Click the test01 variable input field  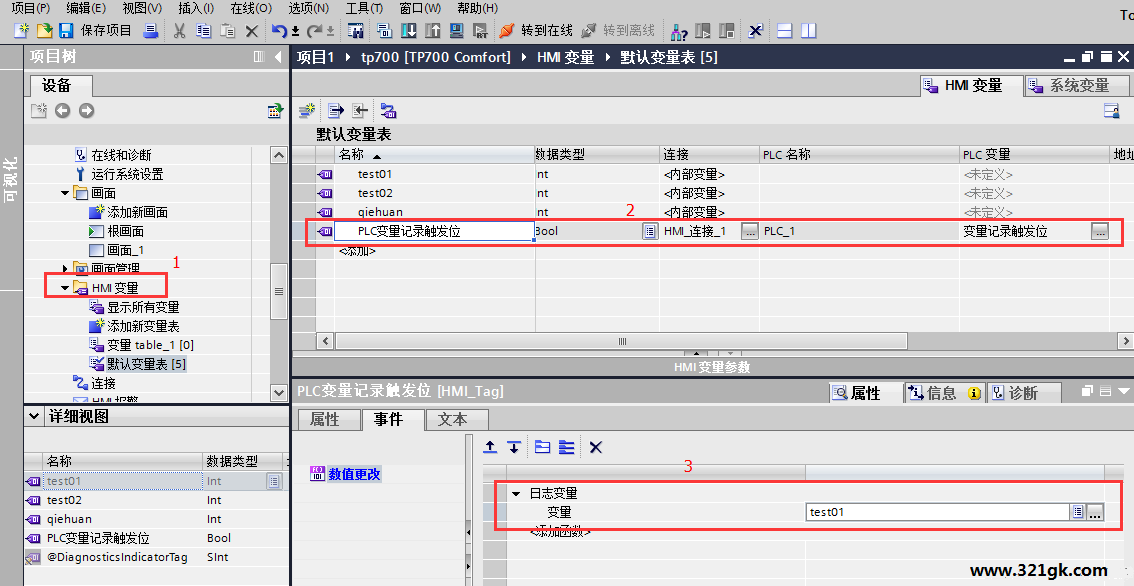[937, 512]
